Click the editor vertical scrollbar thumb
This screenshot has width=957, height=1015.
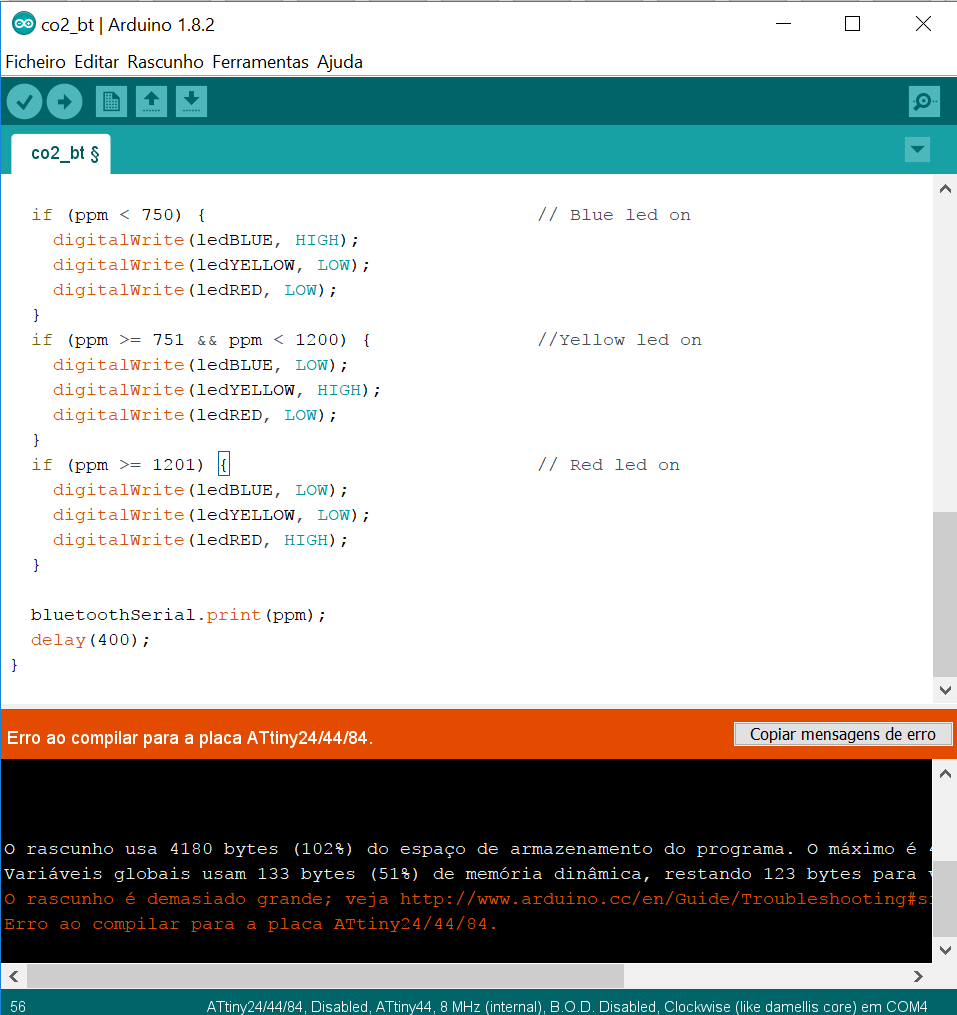click(945, 594)
